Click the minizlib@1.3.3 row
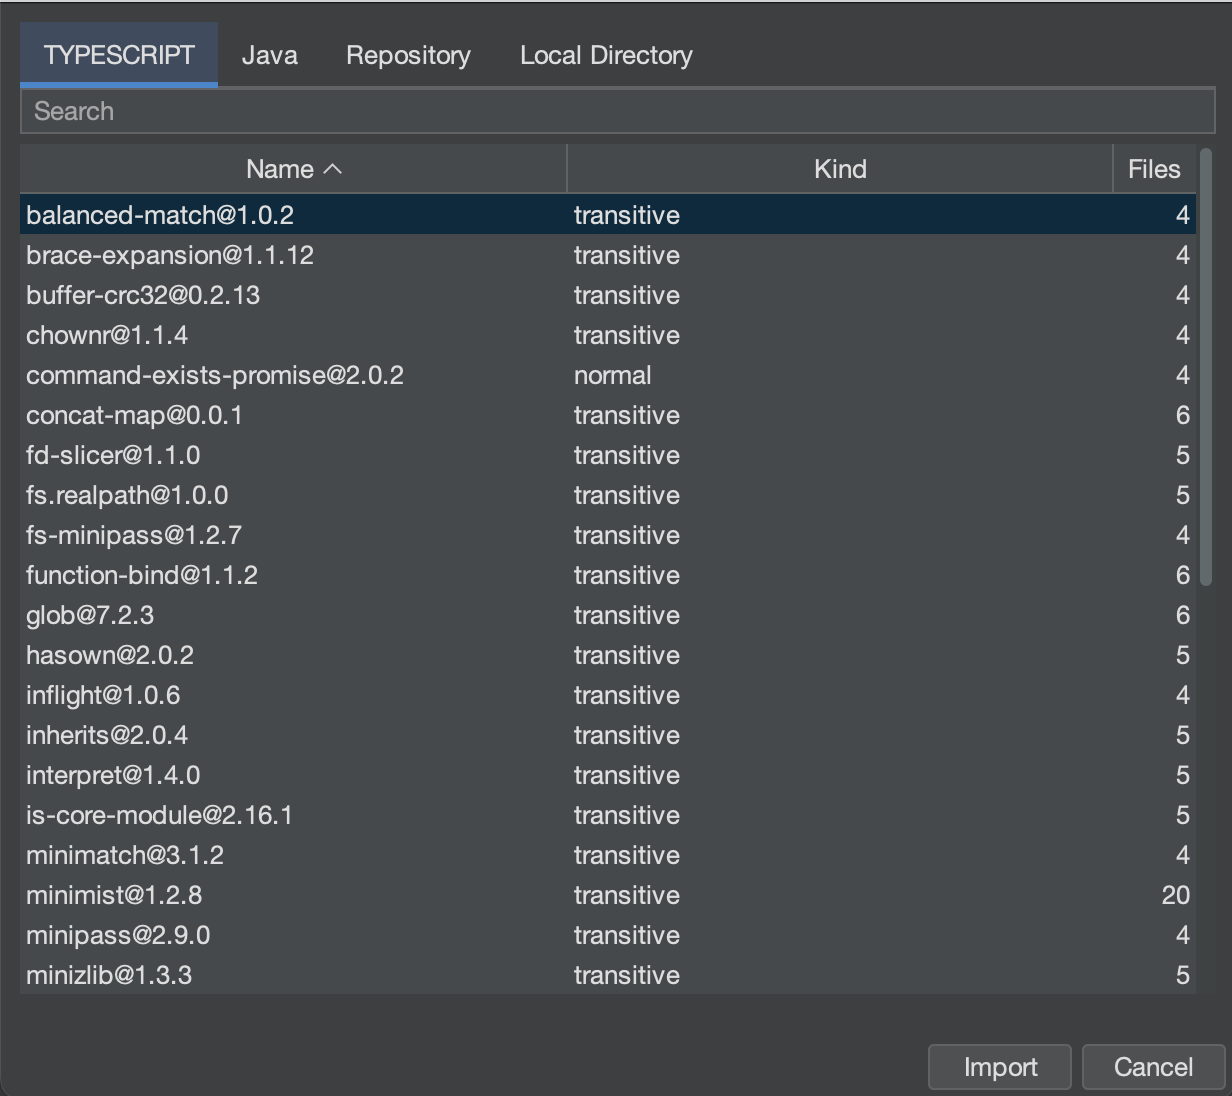 (x=109, y=975)
